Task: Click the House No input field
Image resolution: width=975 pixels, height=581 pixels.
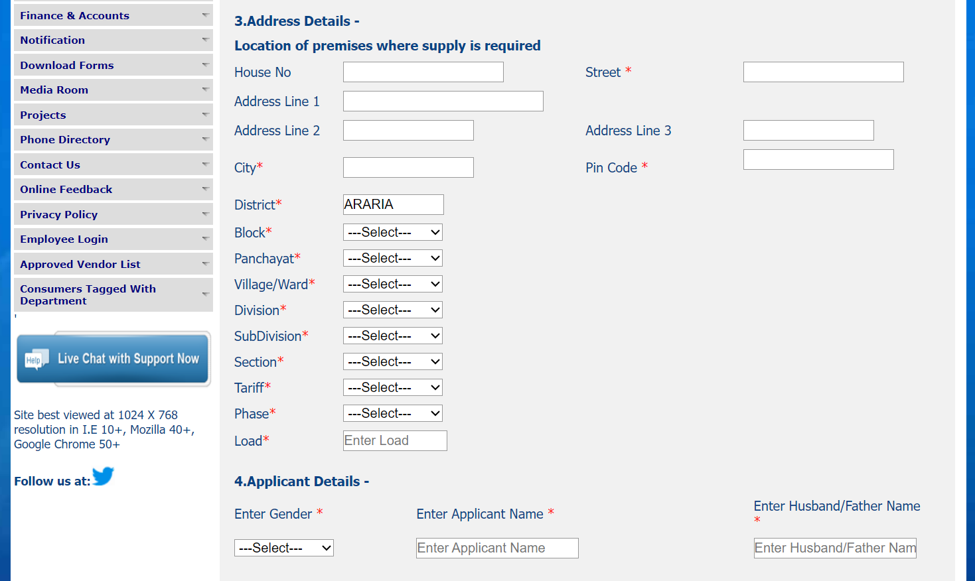Action: pyautogui.click(x=422, y=71)
